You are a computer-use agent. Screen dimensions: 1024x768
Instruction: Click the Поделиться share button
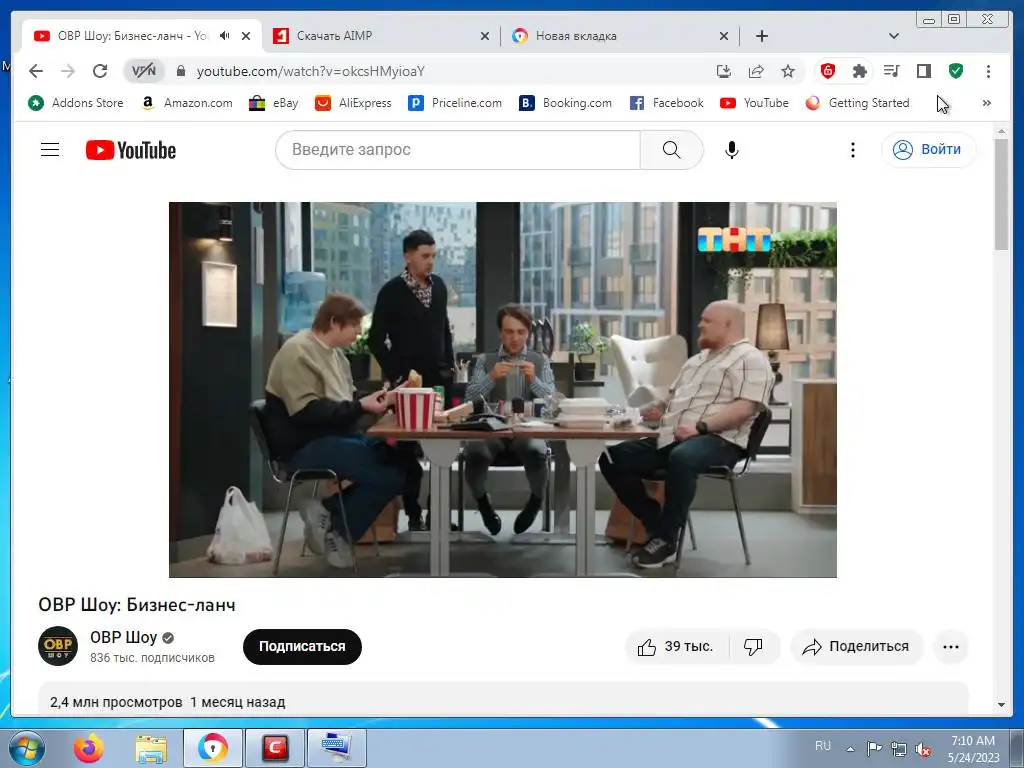(x=857, y=647)
